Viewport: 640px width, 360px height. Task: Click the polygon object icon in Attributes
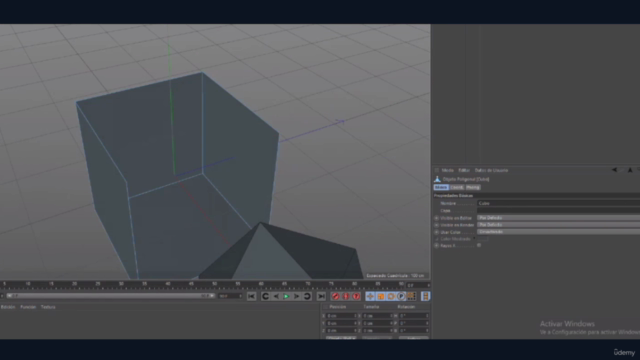point(437,179)
